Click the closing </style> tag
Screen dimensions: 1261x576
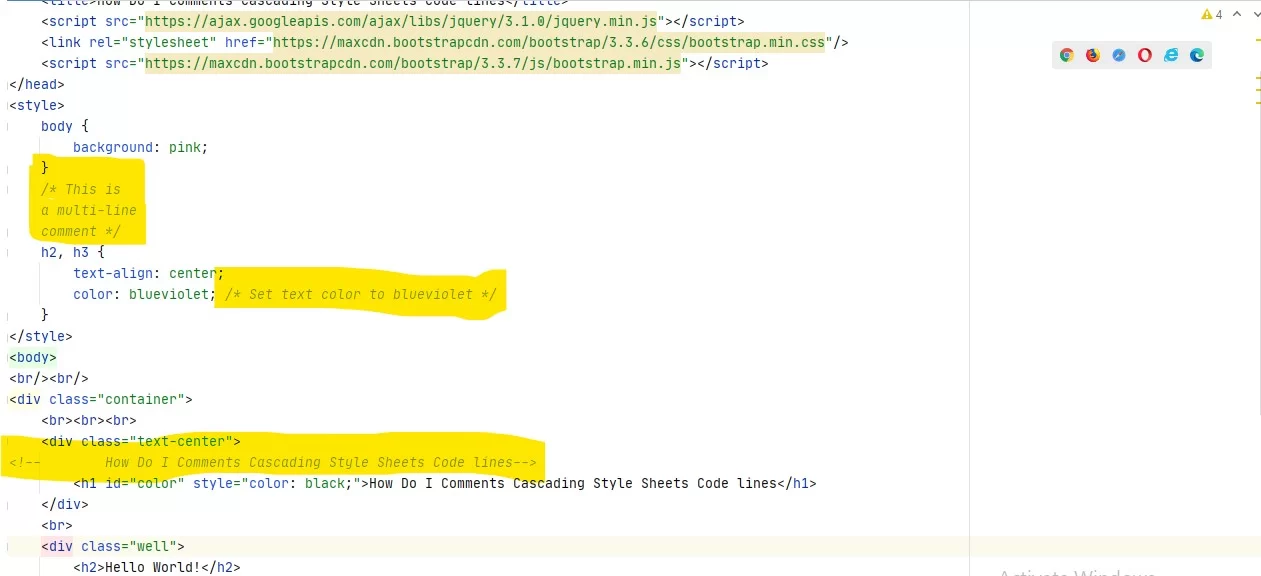pos(41,336)
